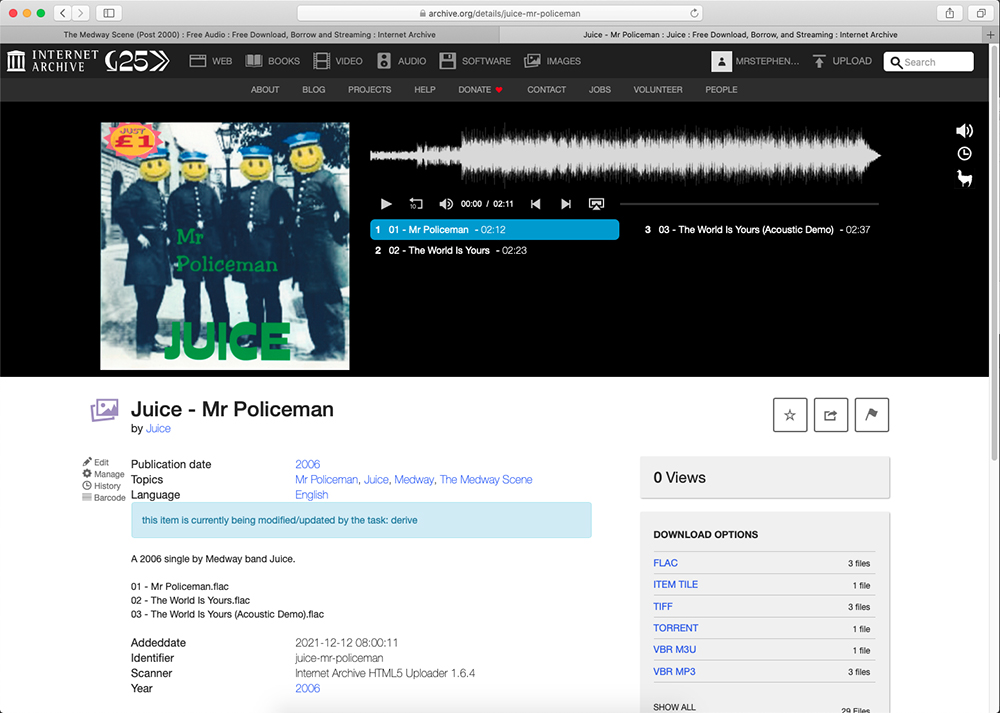Open the Projects menu item

(x=370, y=90)
